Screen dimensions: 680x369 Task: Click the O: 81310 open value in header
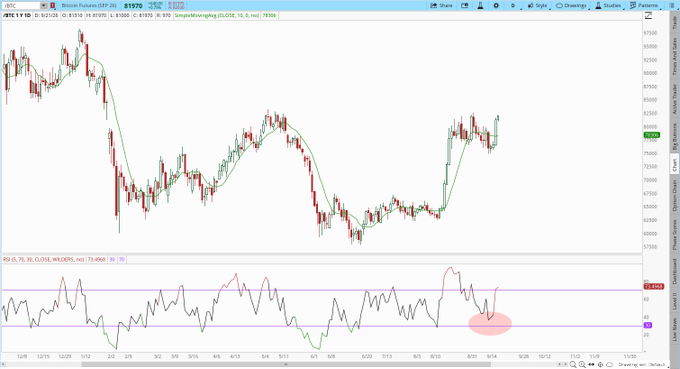[x=72, y=15]
